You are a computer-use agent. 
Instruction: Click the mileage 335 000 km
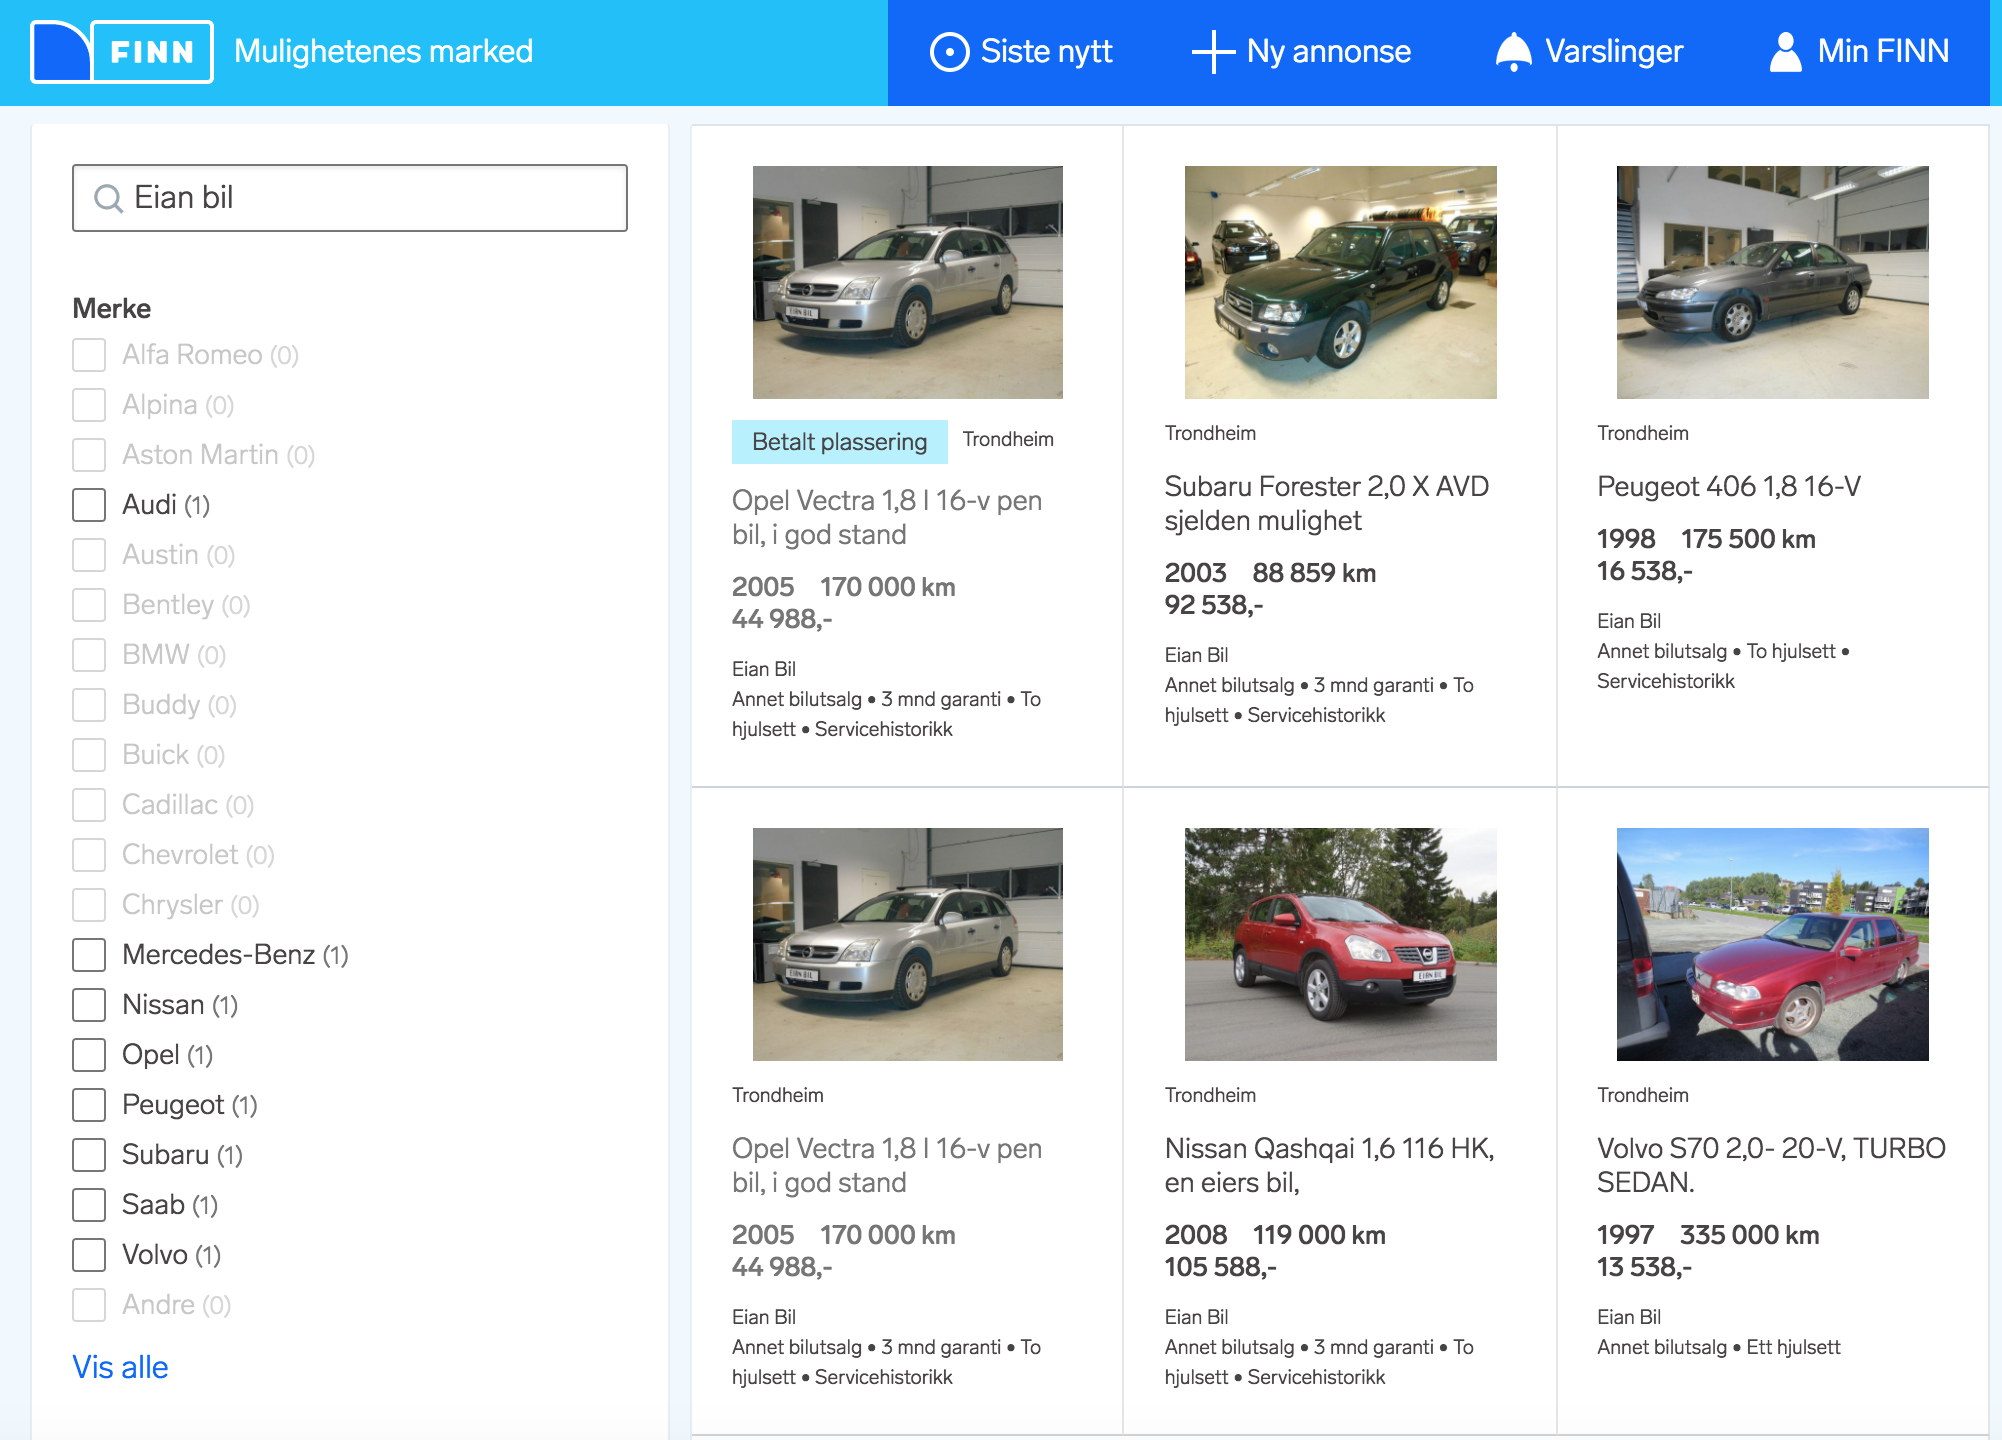pos(1749,1235)
